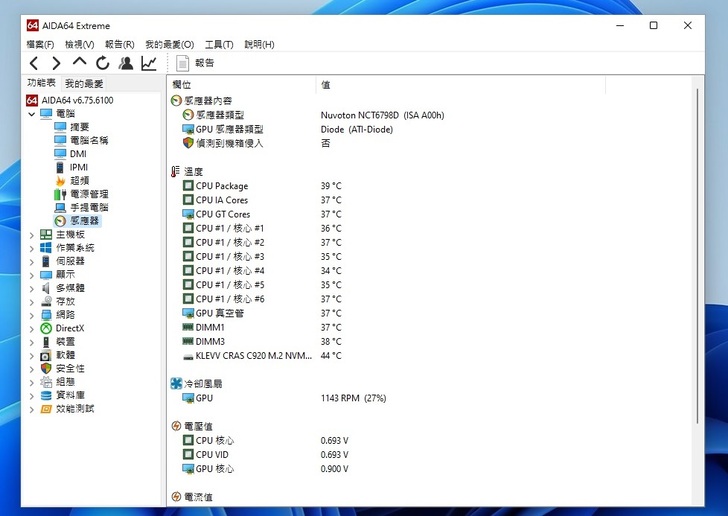Viewport: 728px width, 516px height.
Task: Expand the 效能測試 tree node
Action: tap(31, 409)
